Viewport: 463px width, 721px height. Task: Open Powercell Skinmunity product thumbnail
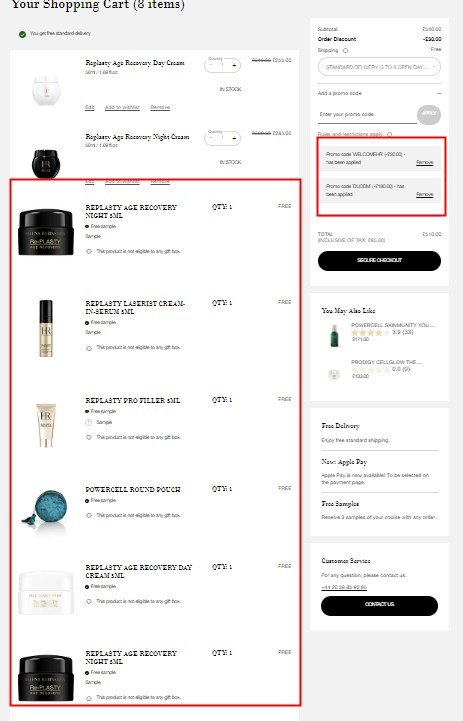335,335
